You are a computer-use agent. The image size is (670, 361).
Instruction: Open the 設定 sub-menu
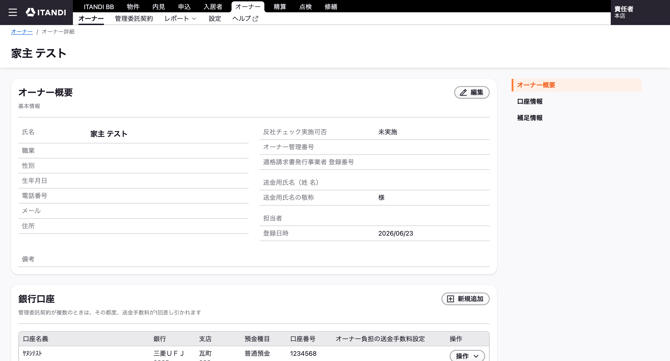[215, 19]
